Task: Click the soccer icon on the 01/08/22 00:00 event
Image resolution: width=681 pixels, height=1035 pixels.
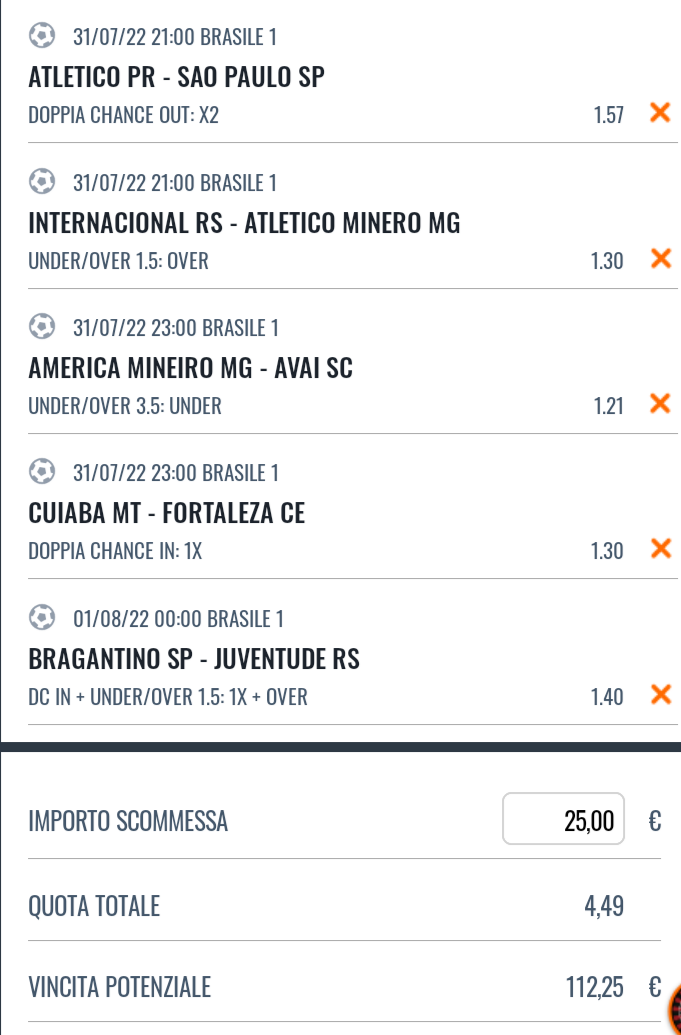Action: point(42,617)
